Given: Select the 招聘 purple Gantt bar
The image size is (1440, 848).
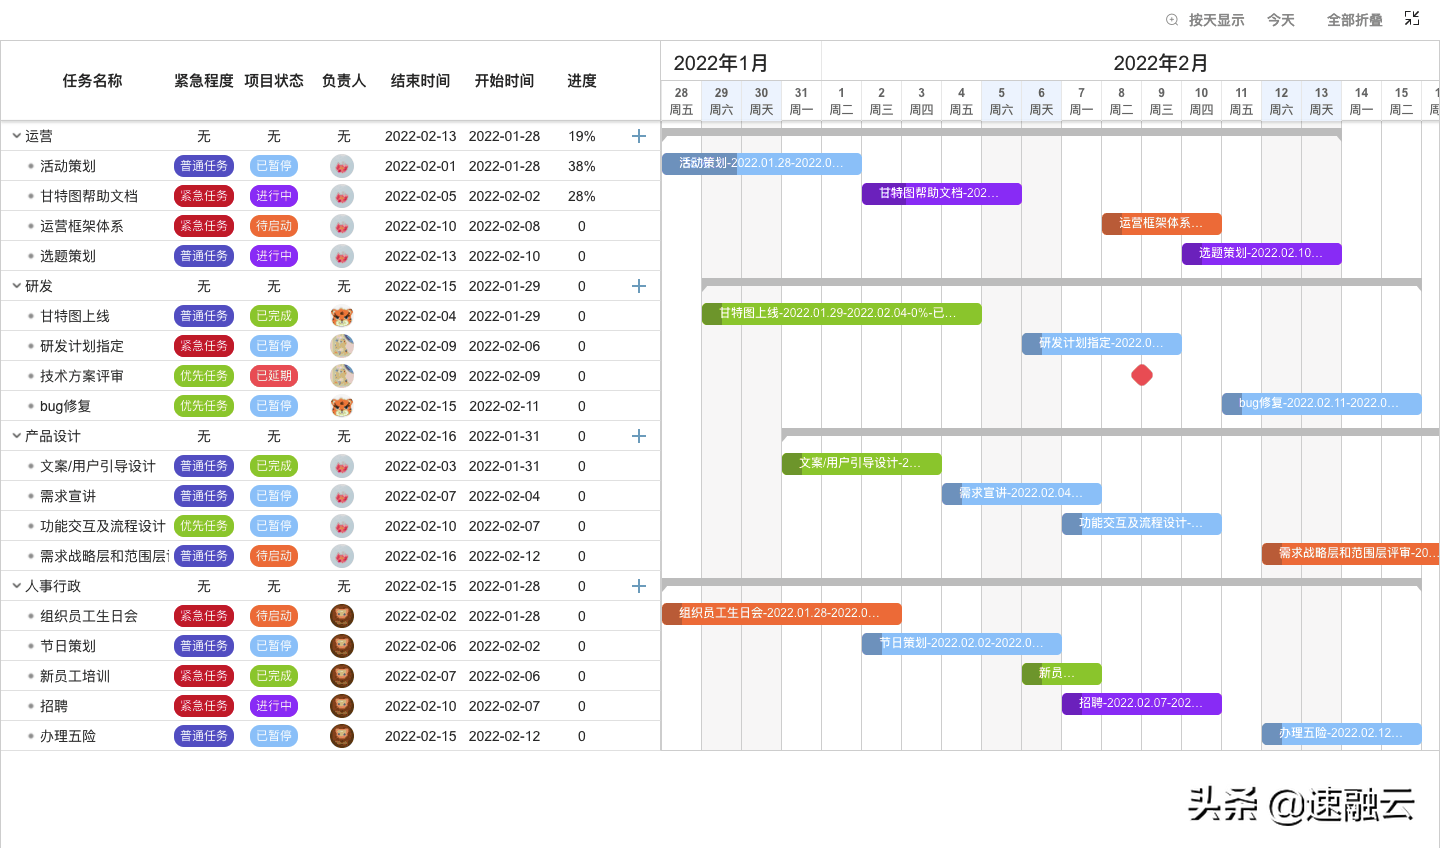Looking at the screenshot, I should [1142, 703].
